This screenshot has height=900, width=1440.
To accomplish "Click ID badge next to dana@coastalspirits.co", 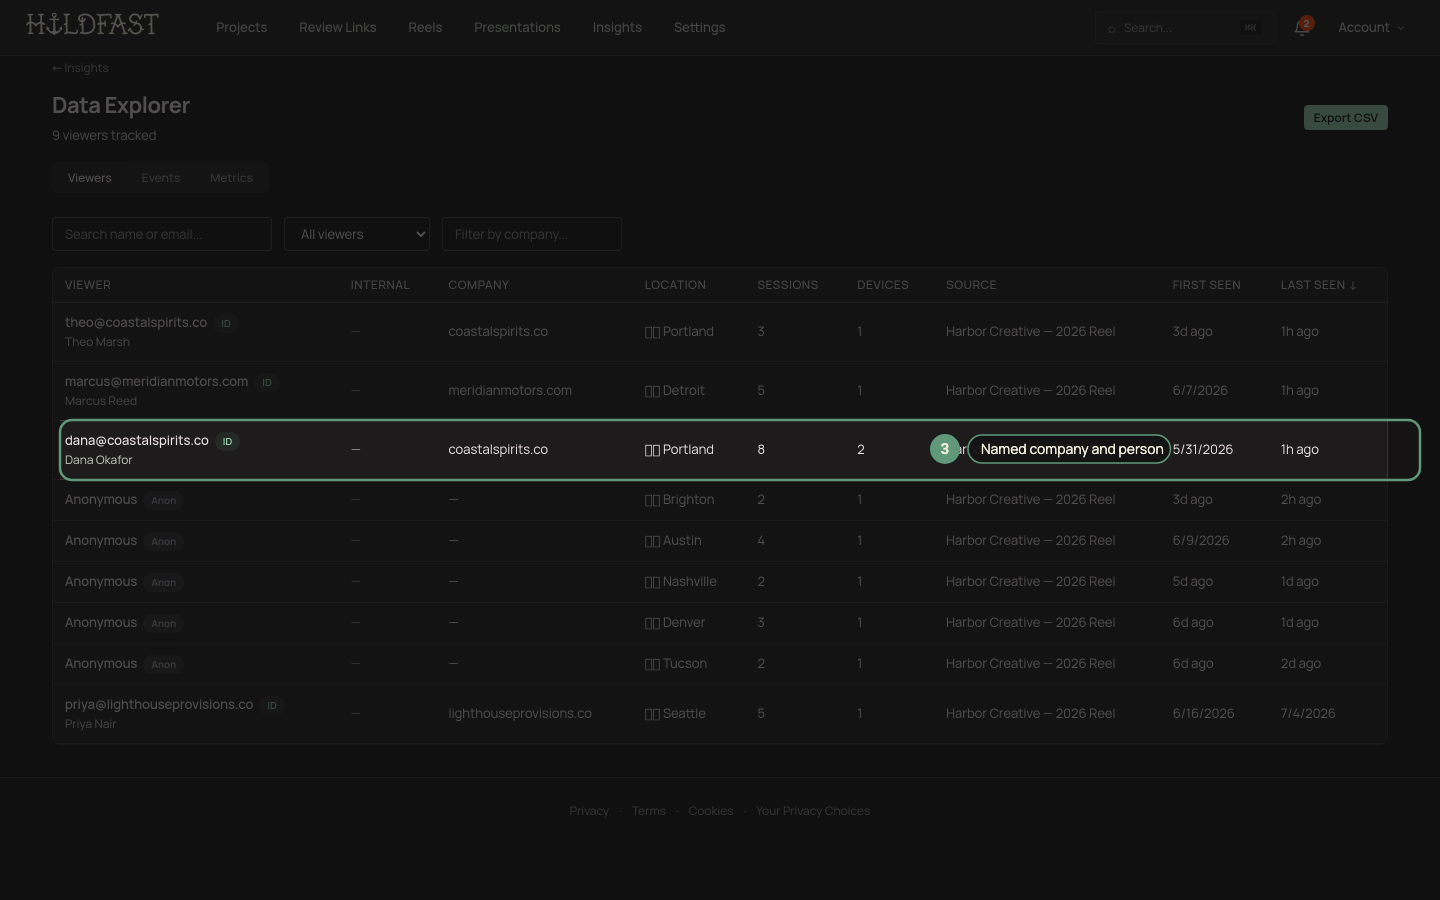I will click(228, 442).
